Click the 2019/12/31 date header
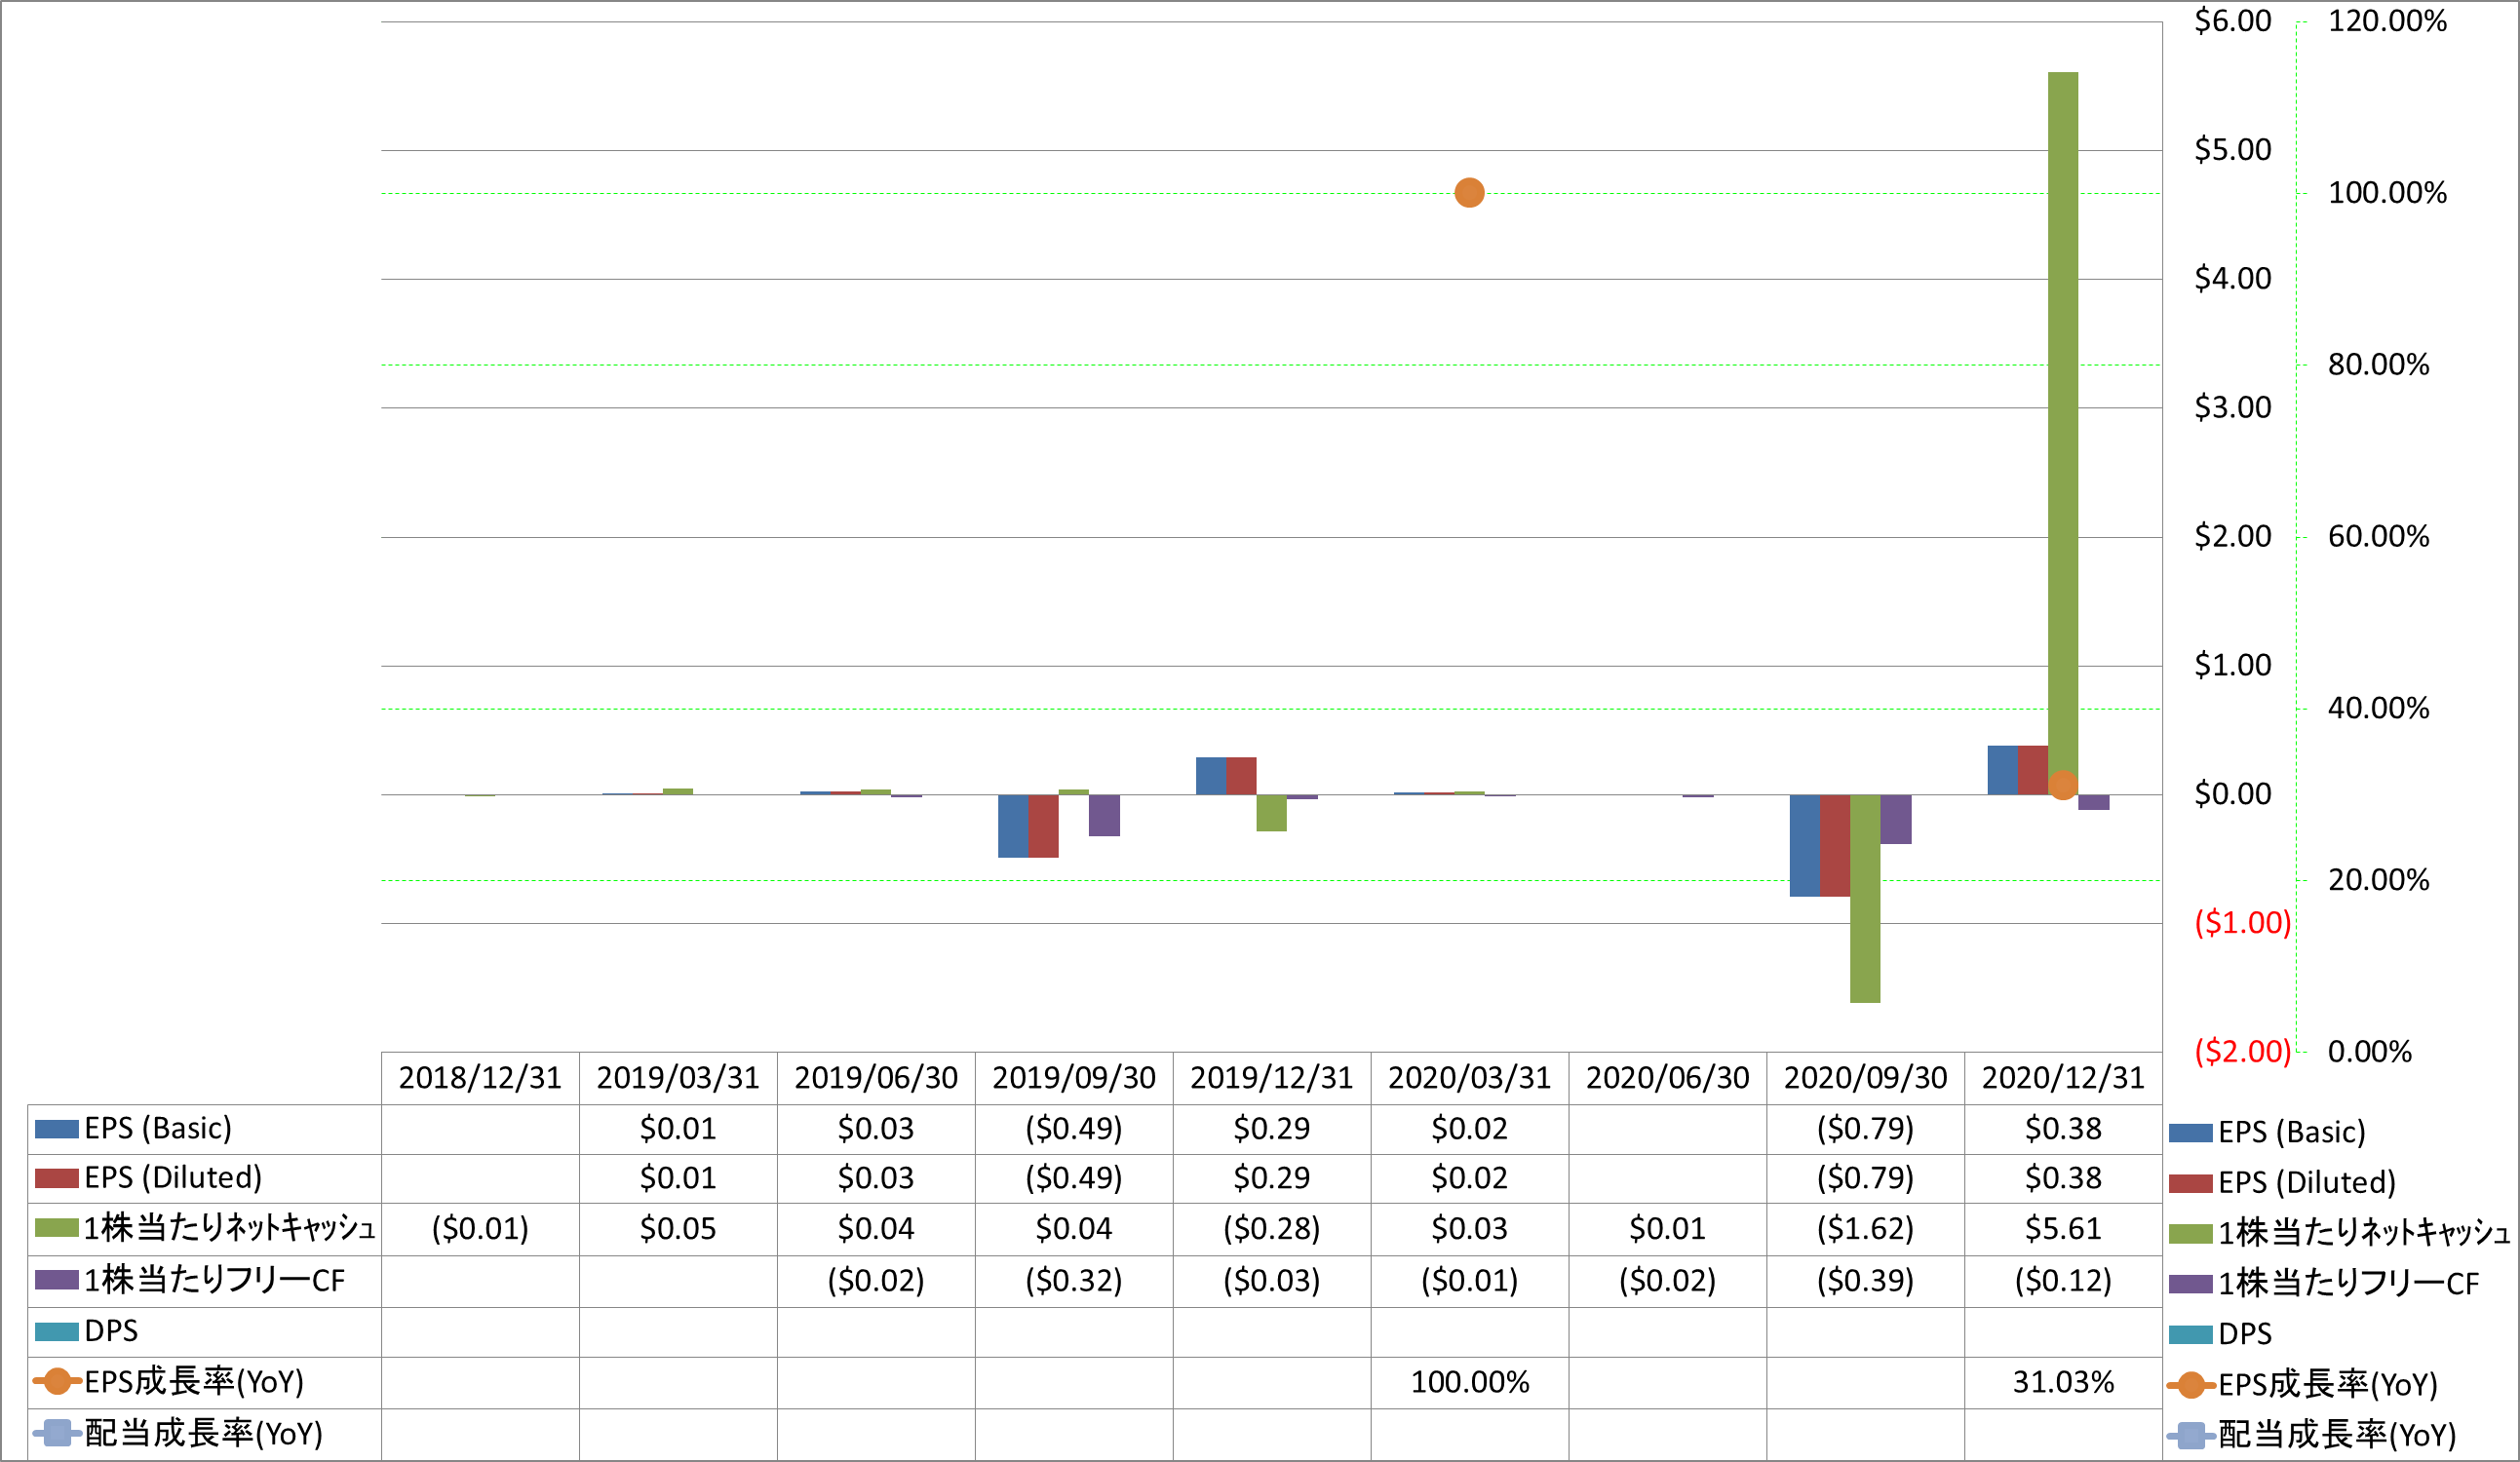 coord(1271,1078)
